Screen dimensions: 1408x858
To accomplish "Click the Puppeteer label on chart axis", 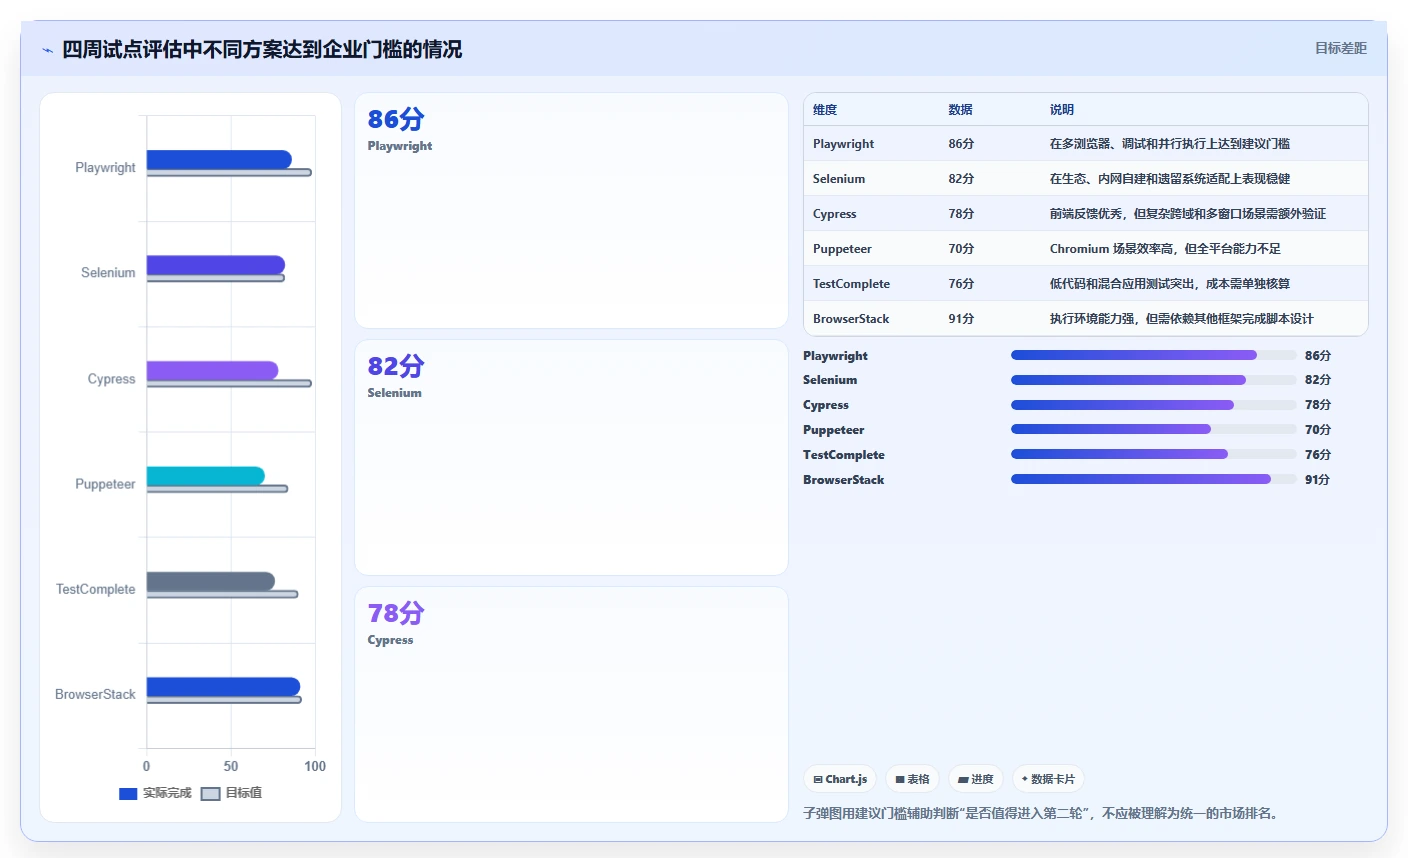I will [105, 484].
